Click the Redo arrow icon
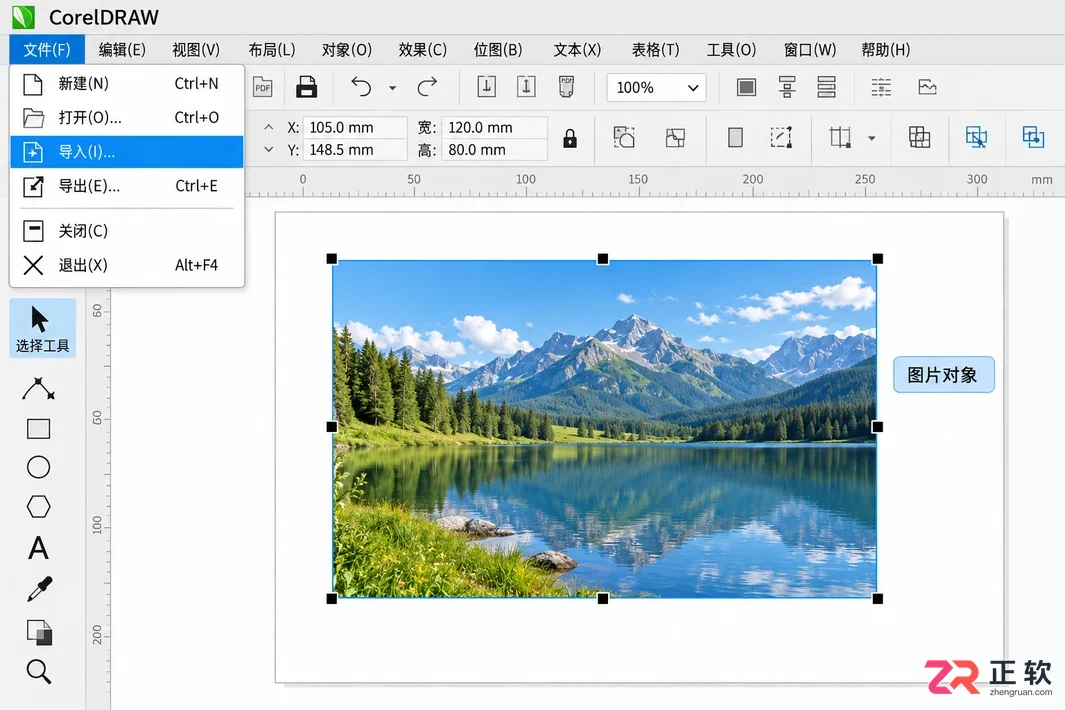 click(x=427, y=88)
